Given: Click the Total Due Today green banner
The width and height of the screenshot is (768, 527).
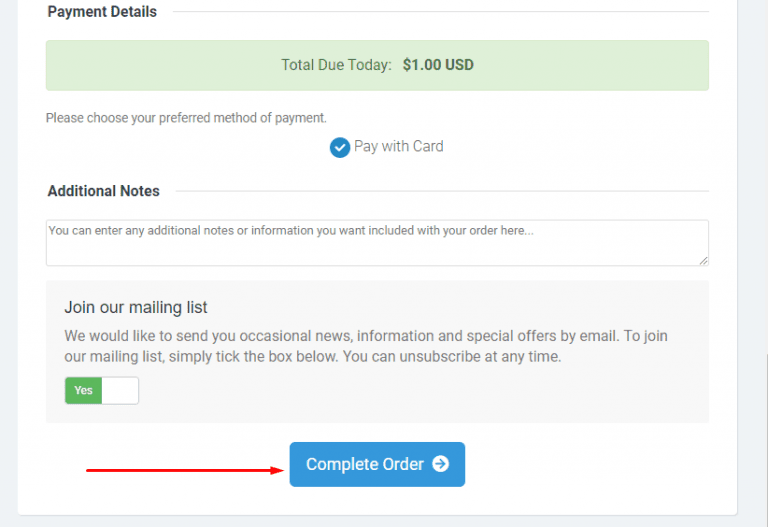Looking at the screenshot, I should click(x=377, y=65).
